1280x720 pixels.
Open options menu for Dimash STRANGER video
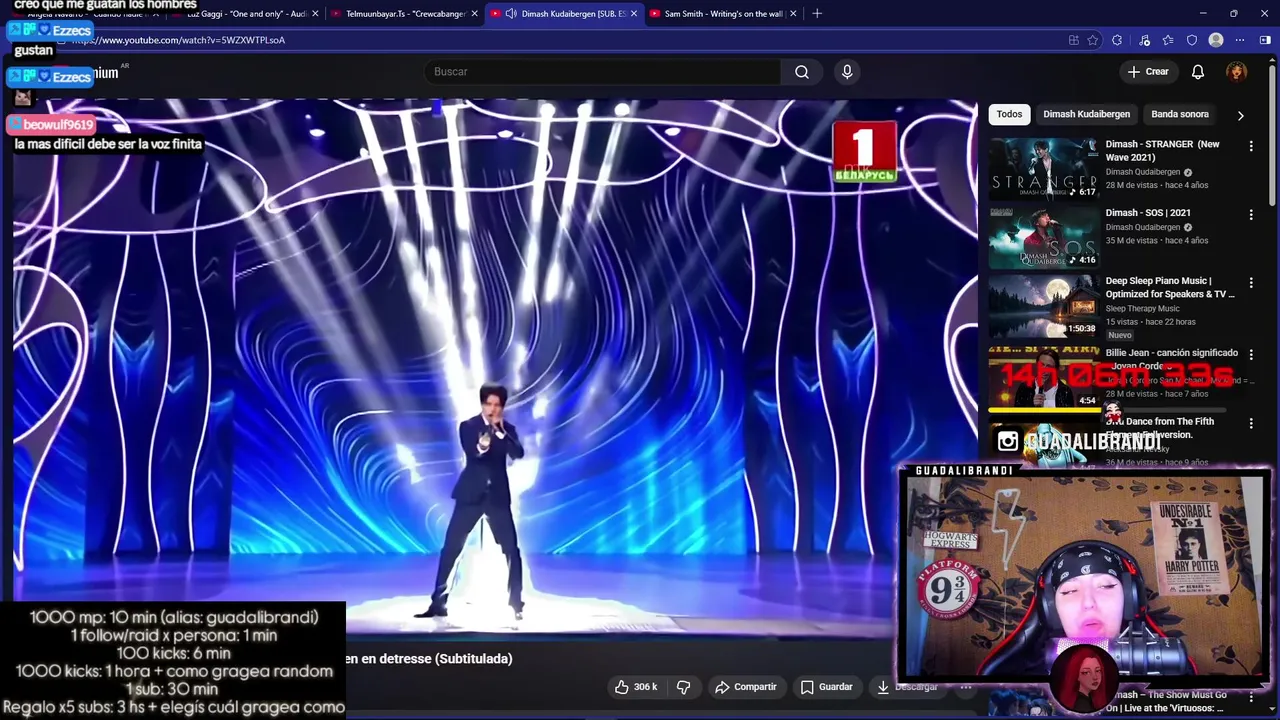point(1250,146)
